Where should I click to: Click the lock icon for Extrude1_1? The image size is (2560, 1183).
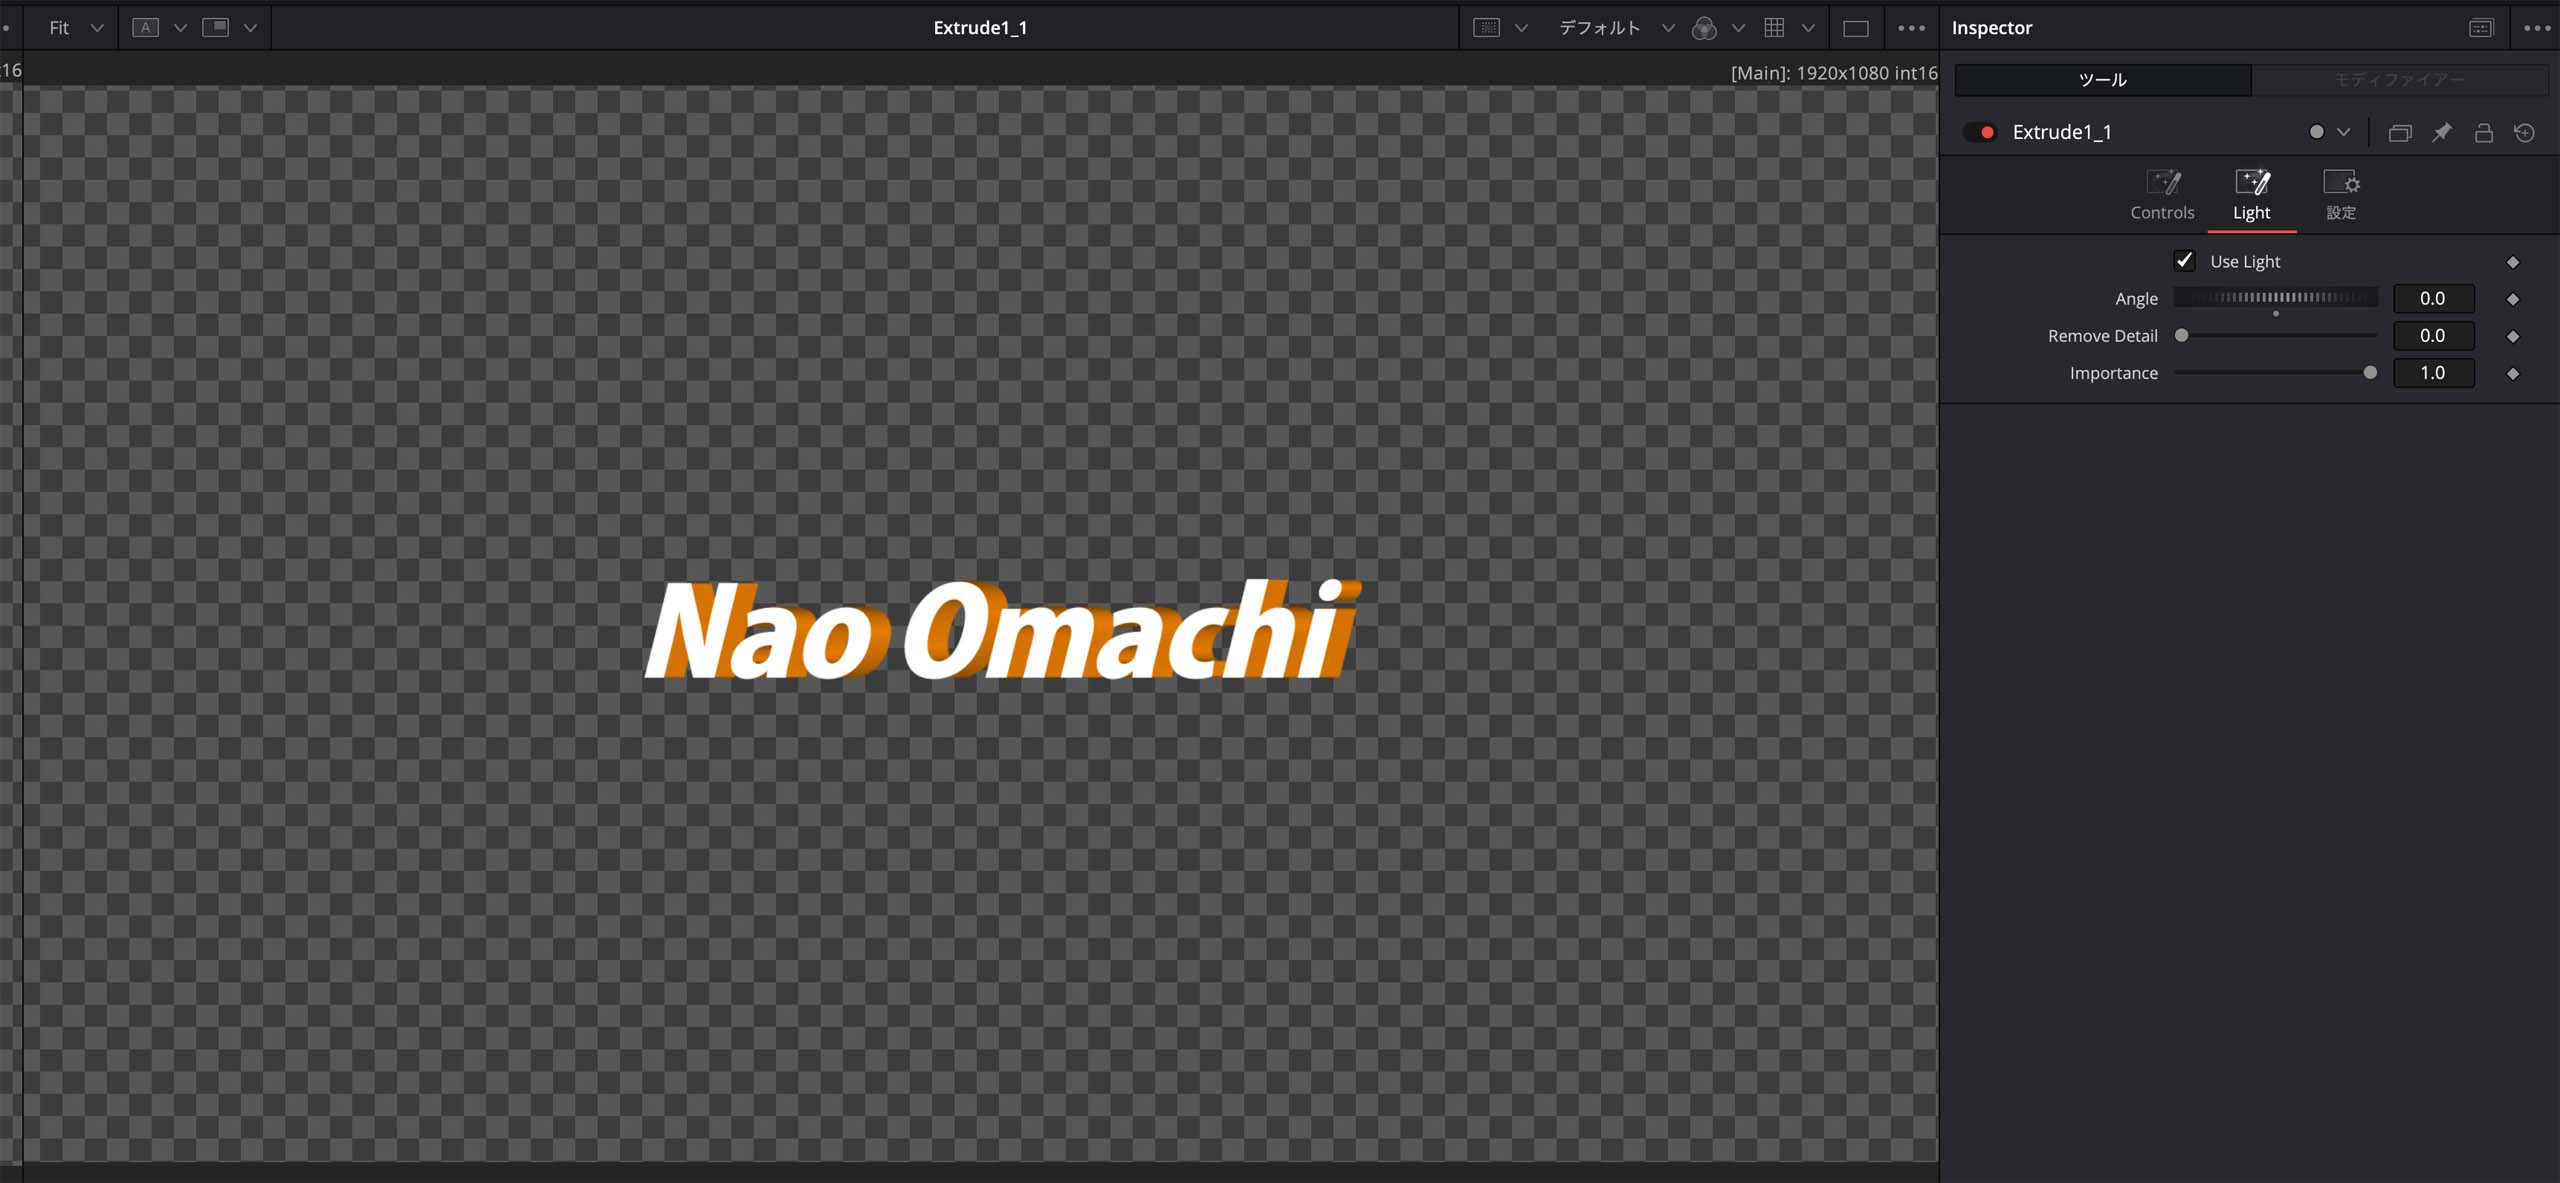click(x=2483, y=132)
